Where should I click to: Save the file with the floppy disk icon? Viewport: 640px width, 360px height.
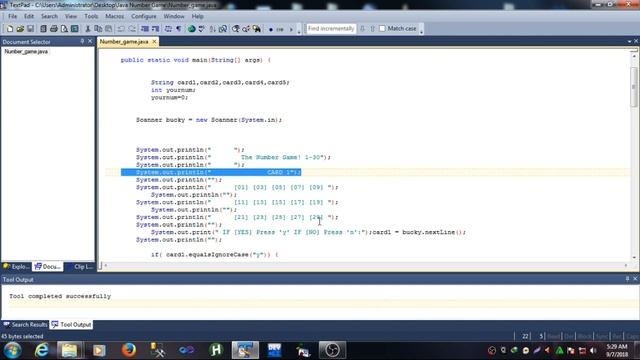coord(31,29)
